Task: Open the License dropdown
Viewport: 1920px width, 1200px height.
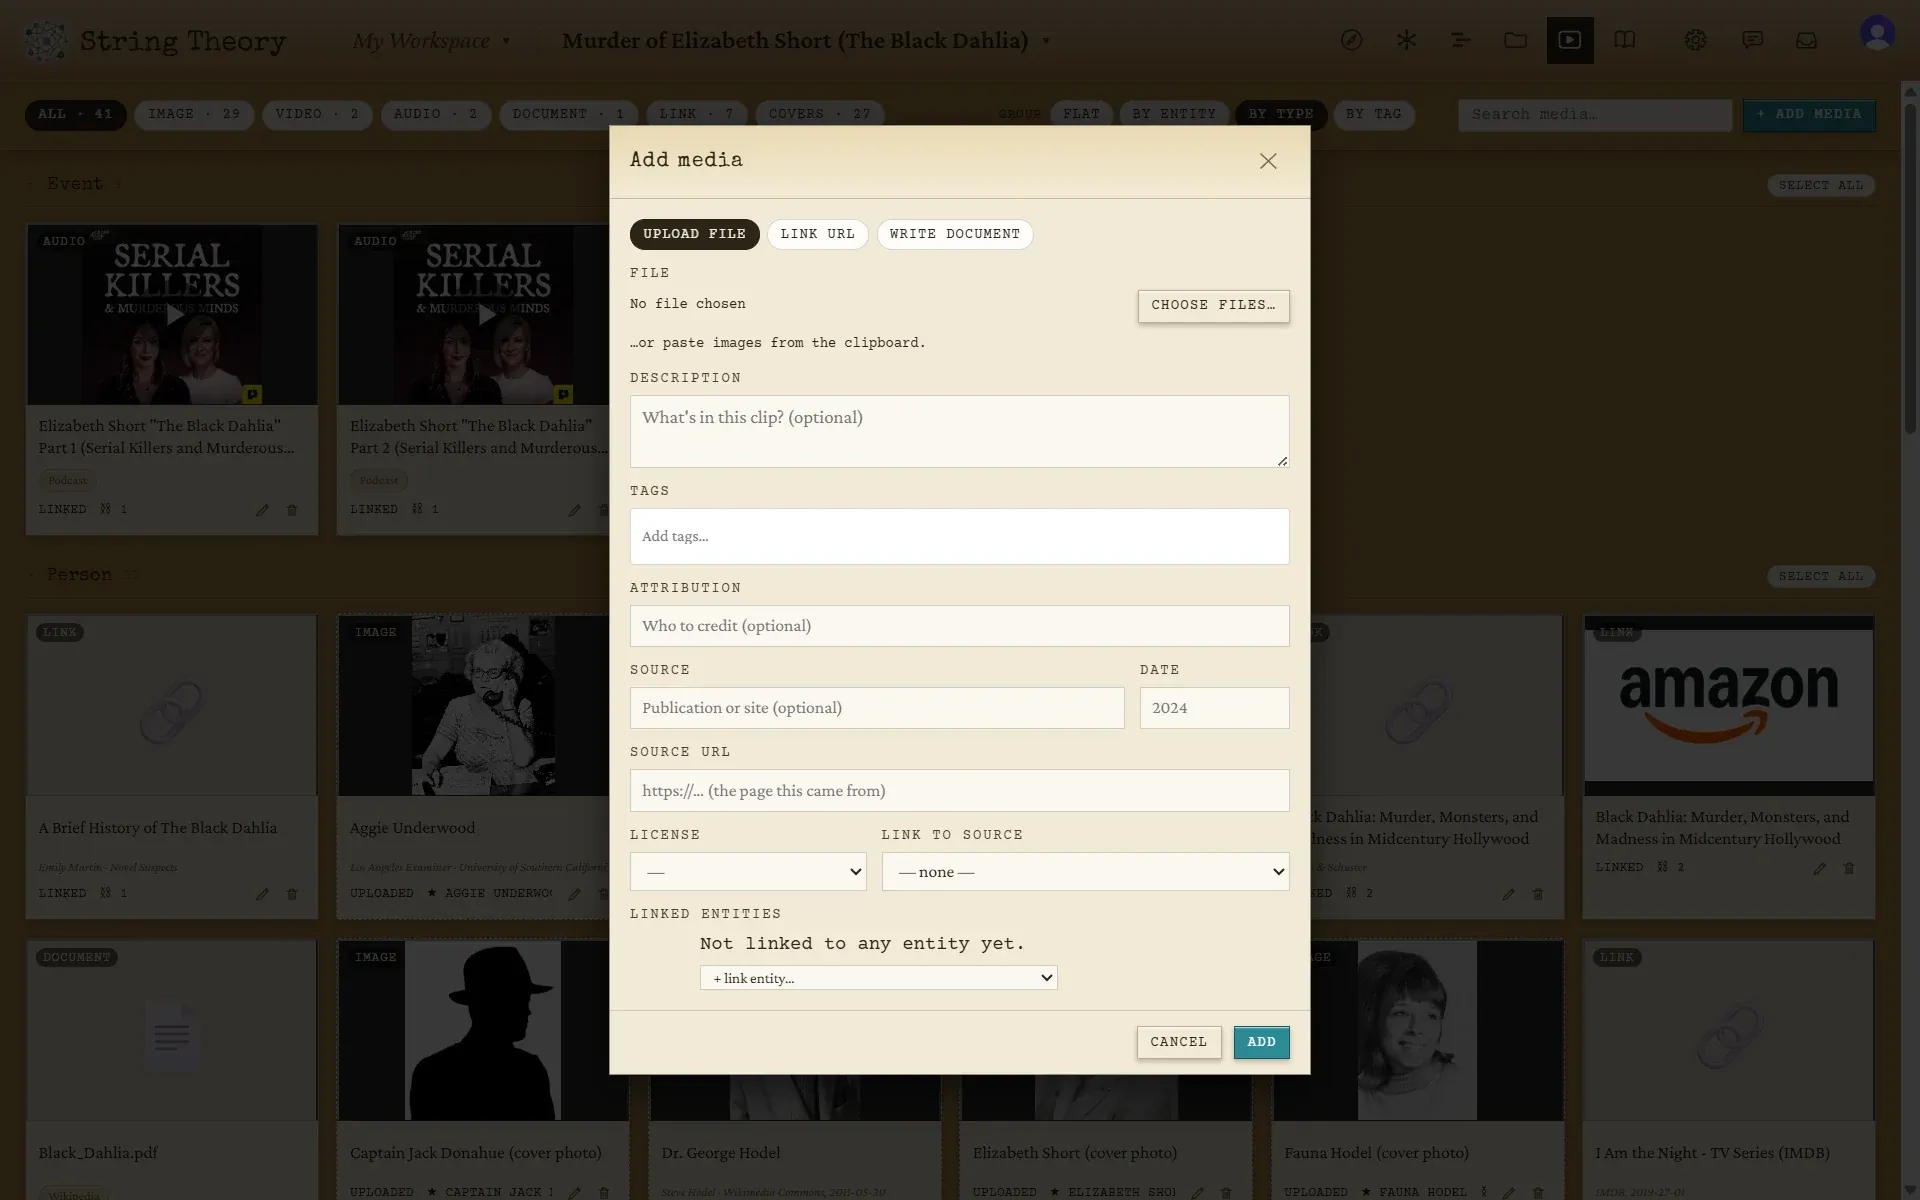Action: click(748, 872)
